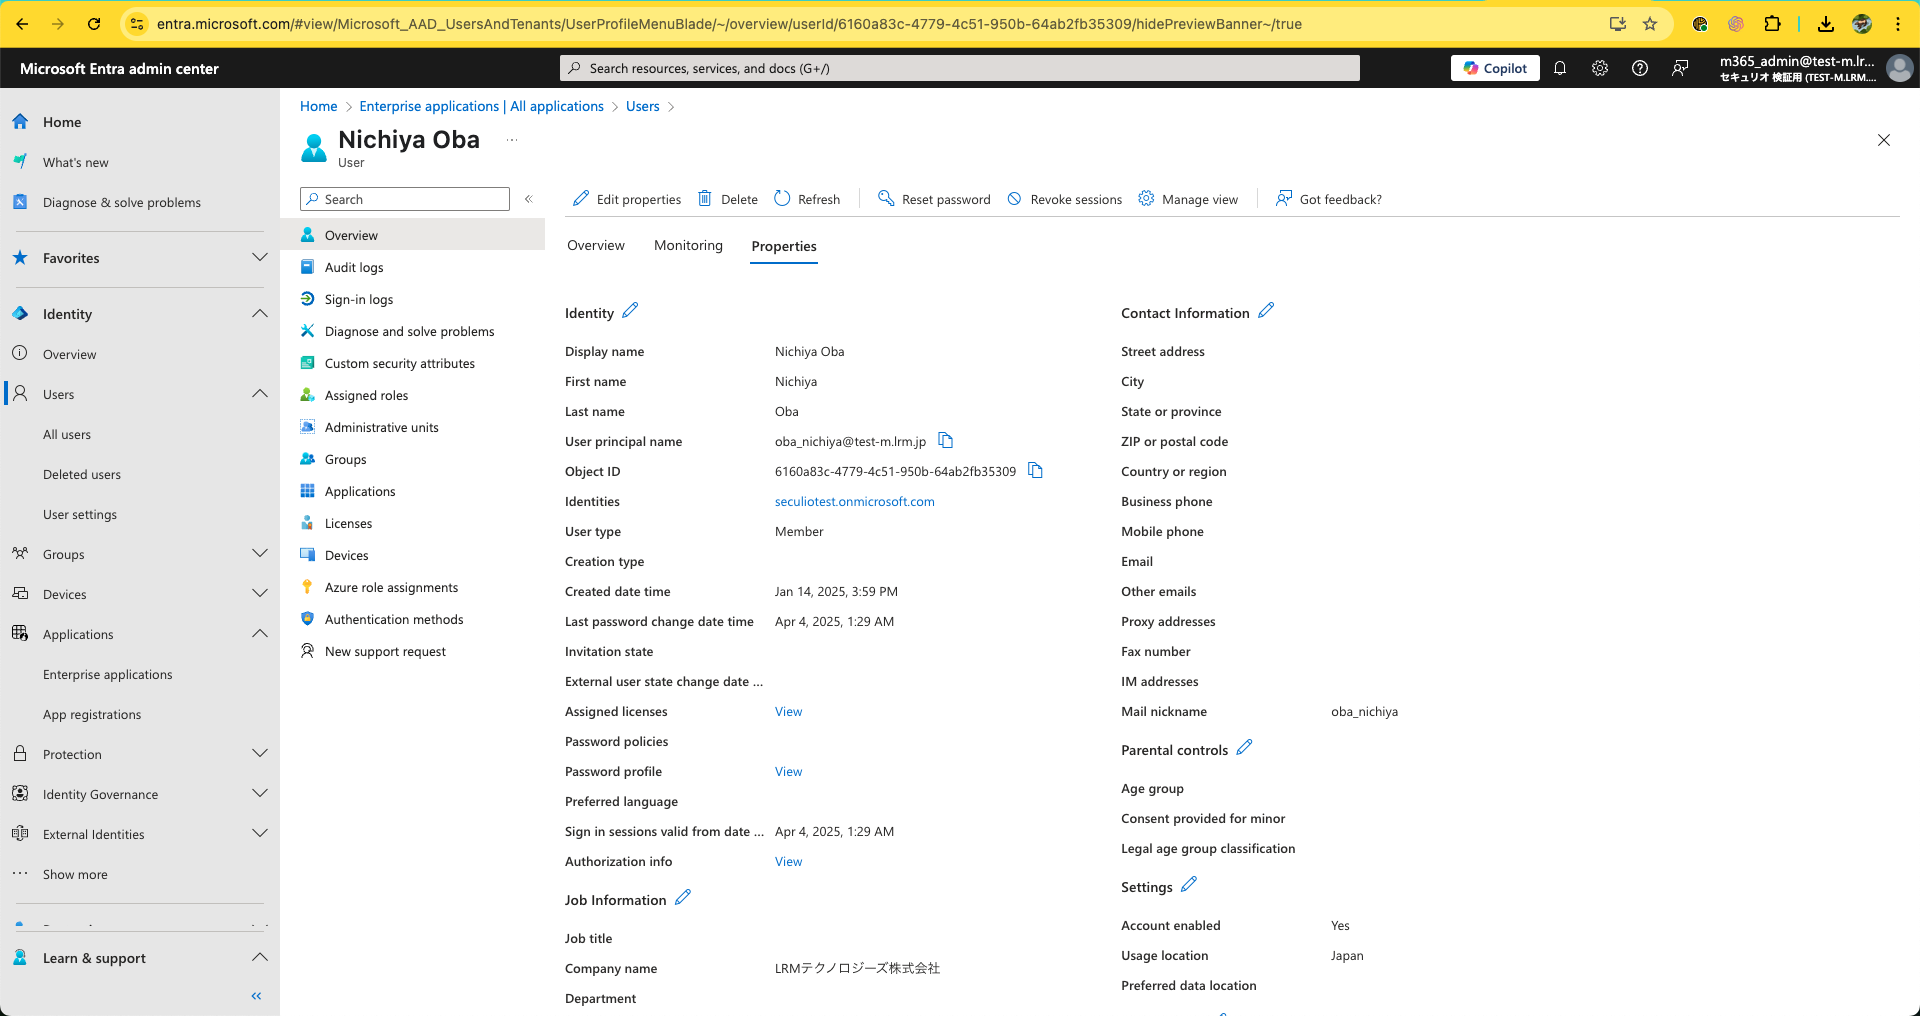The image size is (1920, 1016).
Task: Copy the User principal name
Action: [x=945, y=441]
